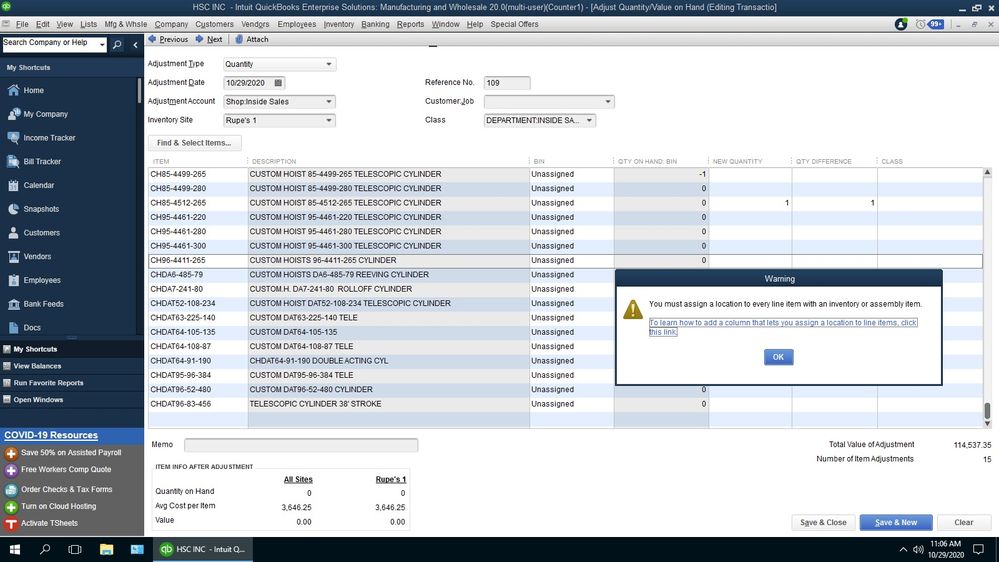Open the Home shortcut

(x=33, y=90)
